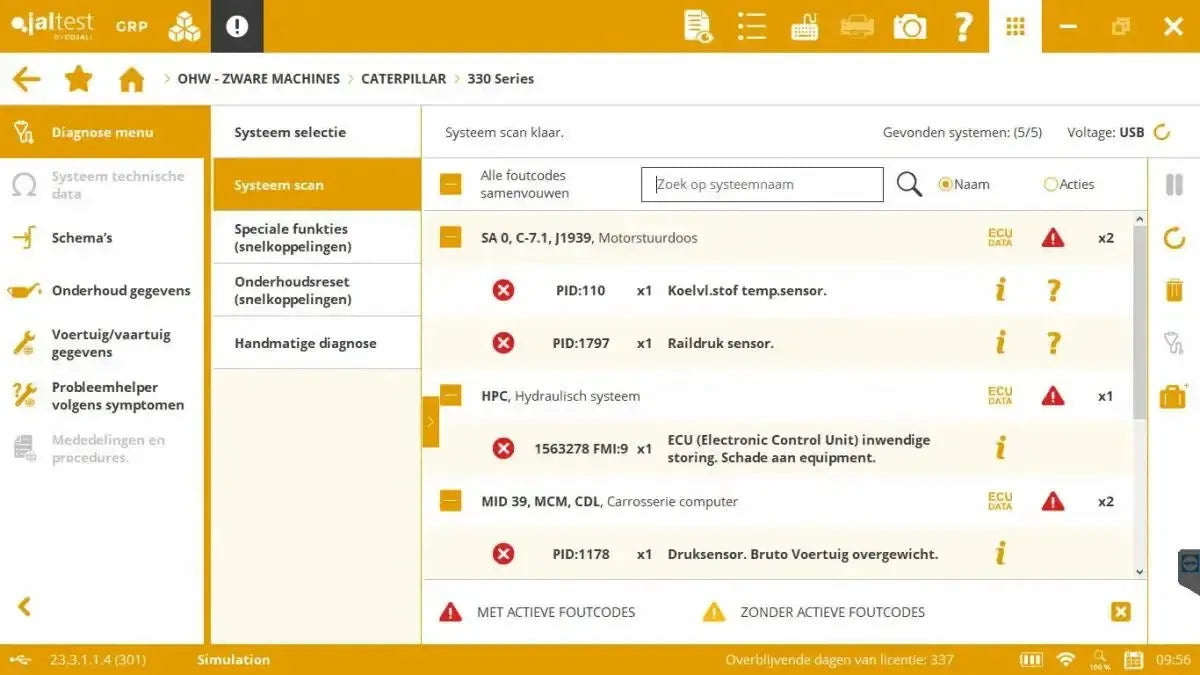Image resolution: width=1200 pixels, height=675 pixels.
Task: Open CATERPILLAR in the breadcrumb trail
Action: pyautogui.click(x=403, y=78)
